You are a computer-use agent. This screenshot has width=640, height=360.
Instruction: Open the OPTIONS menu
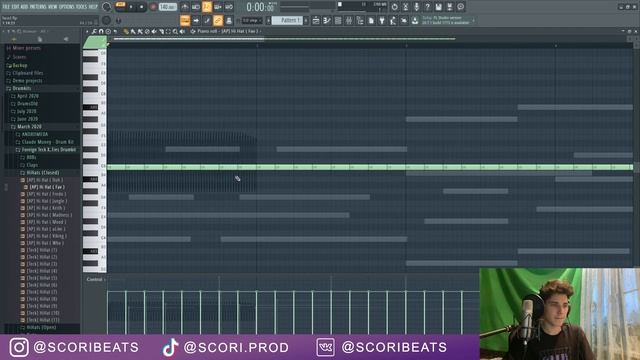pyautogui.click(x=67, y=7)
